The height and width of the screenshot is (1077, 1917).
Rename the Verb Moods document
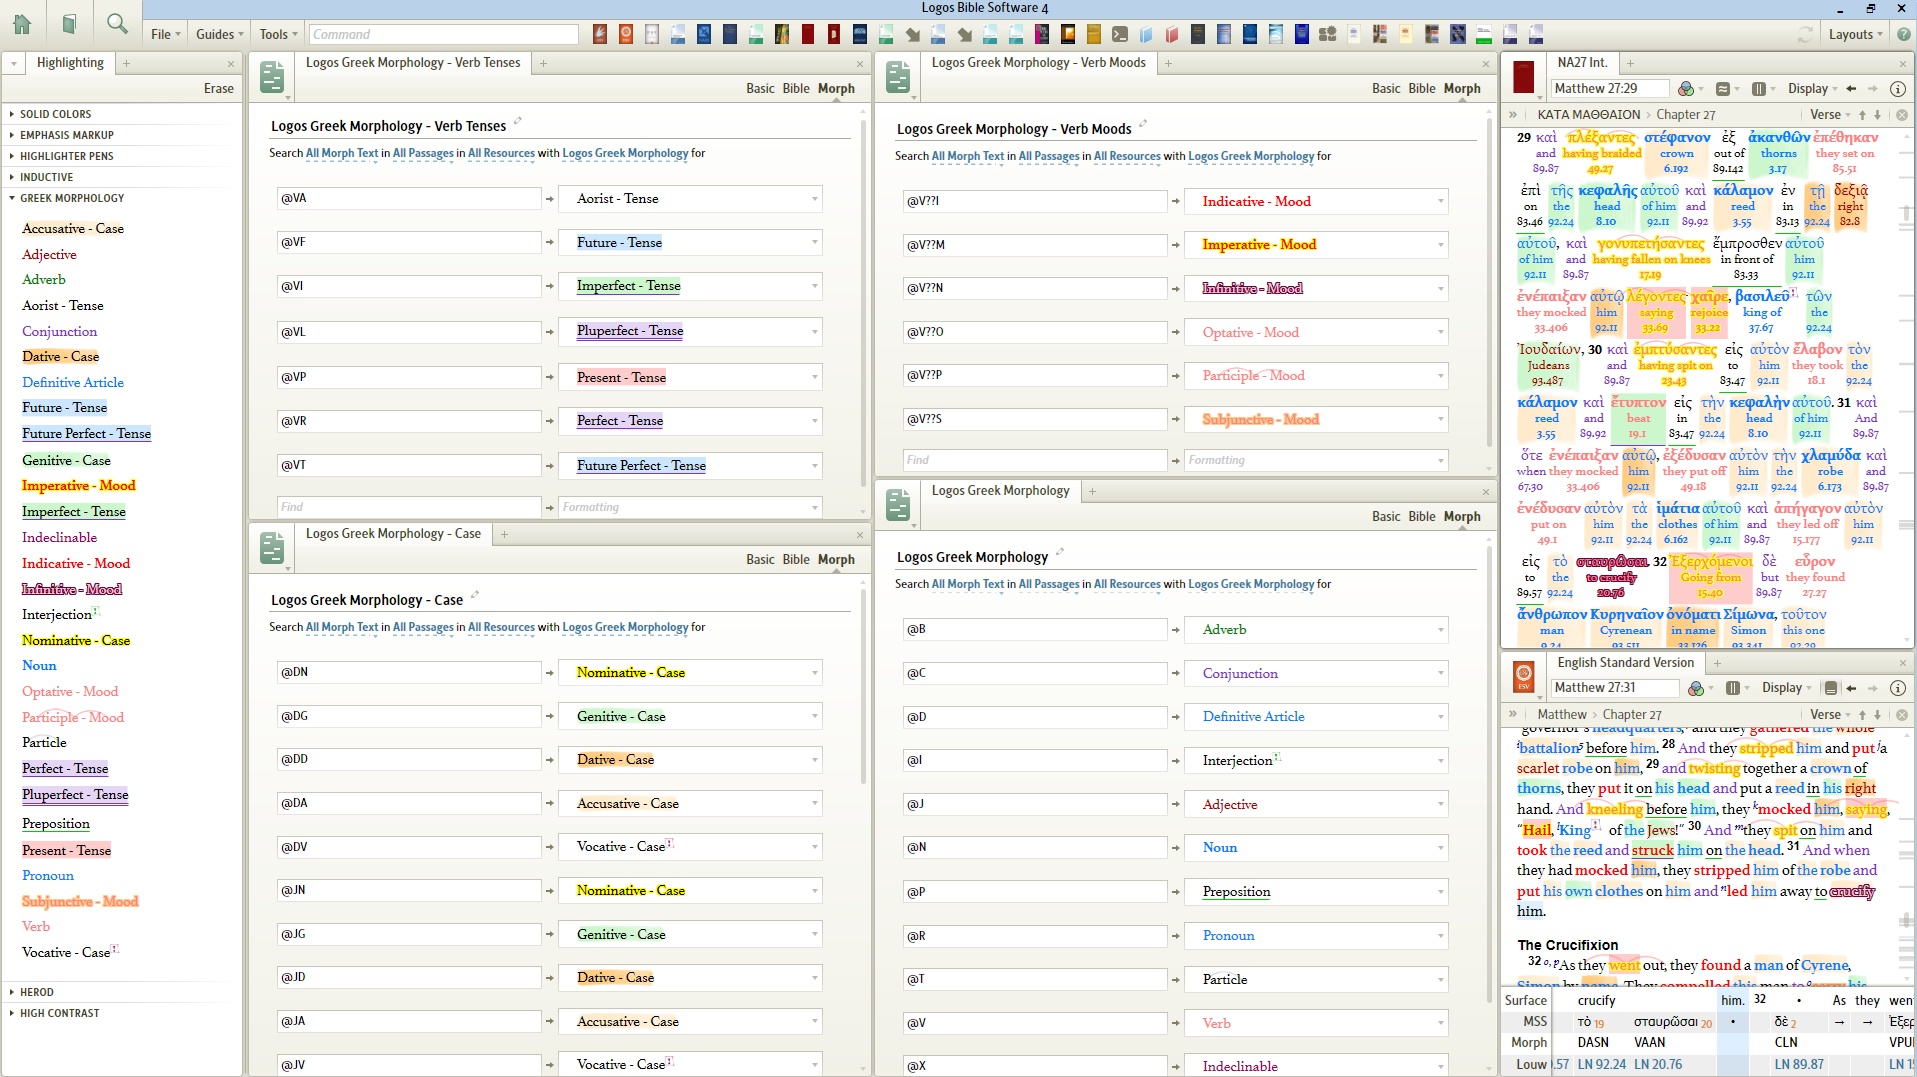(x=1143, y=125)
